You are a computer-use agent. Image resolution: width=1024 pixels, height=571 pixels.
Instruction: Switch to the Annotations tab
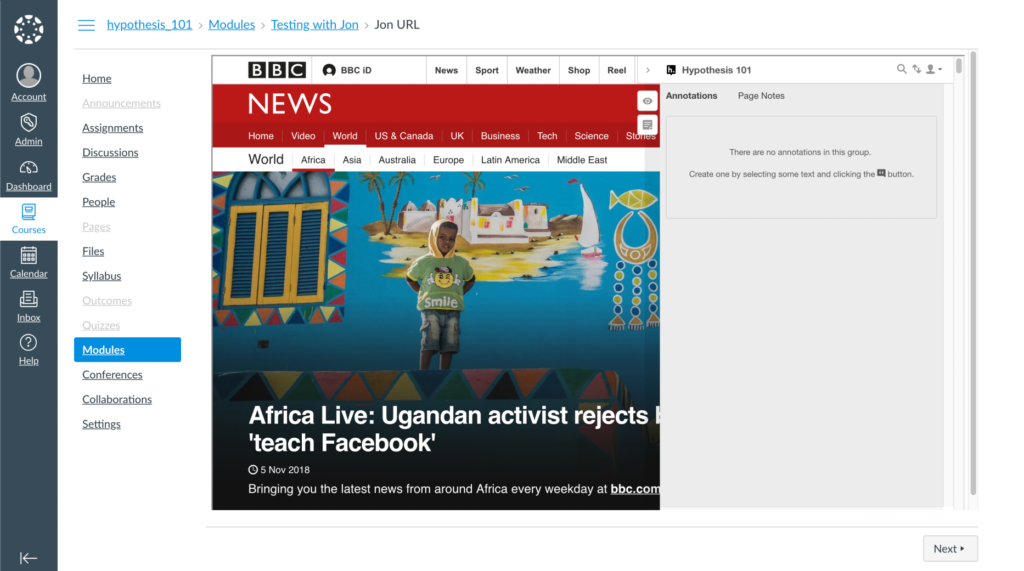(692, 95)
